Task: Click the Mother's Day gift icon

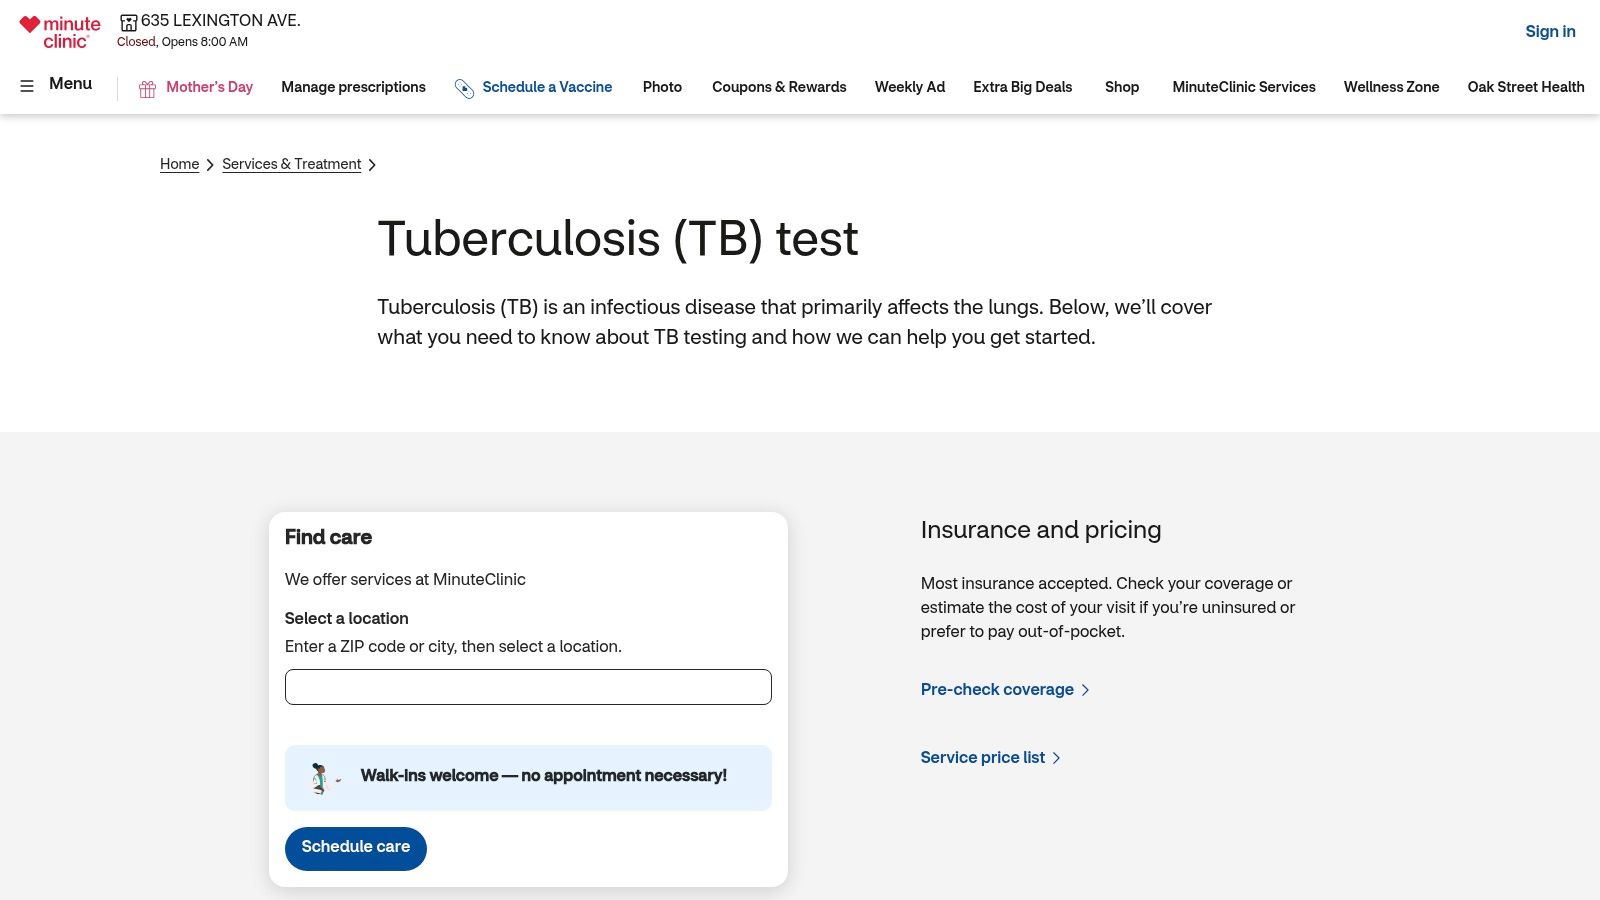Action: pos(147,89)
